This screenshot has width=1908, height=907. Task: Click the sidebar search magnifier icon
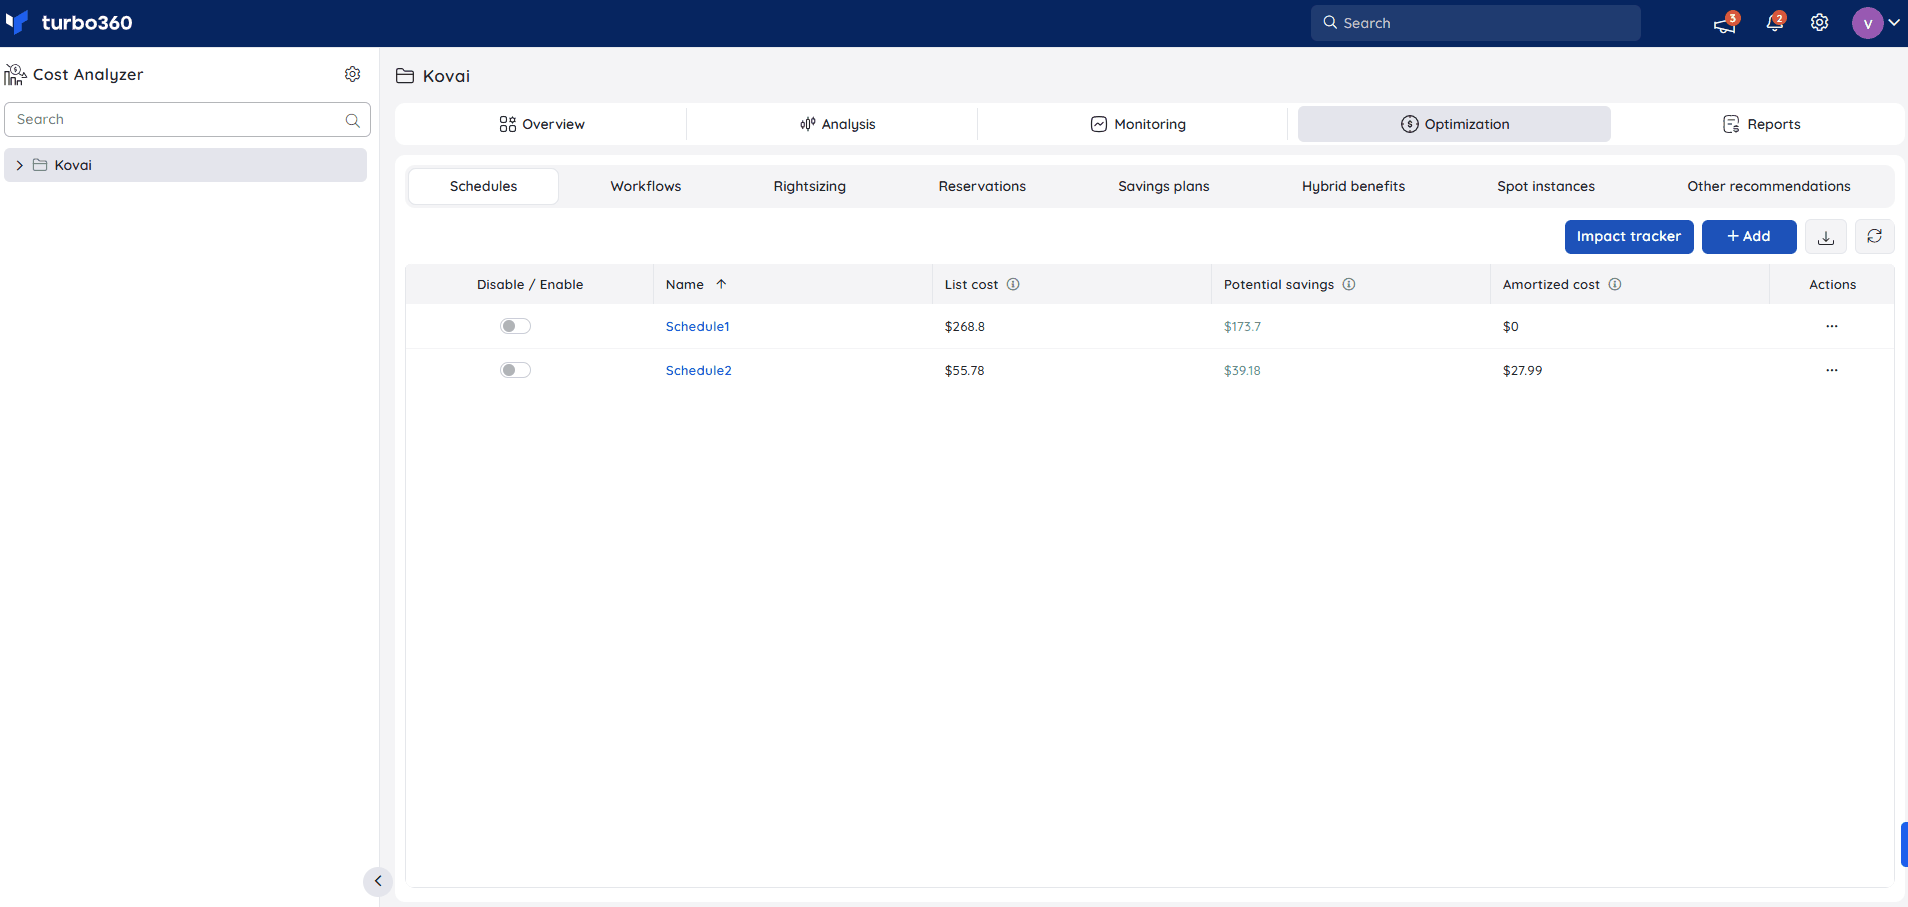pyautogui.click(x=352, y=120)
